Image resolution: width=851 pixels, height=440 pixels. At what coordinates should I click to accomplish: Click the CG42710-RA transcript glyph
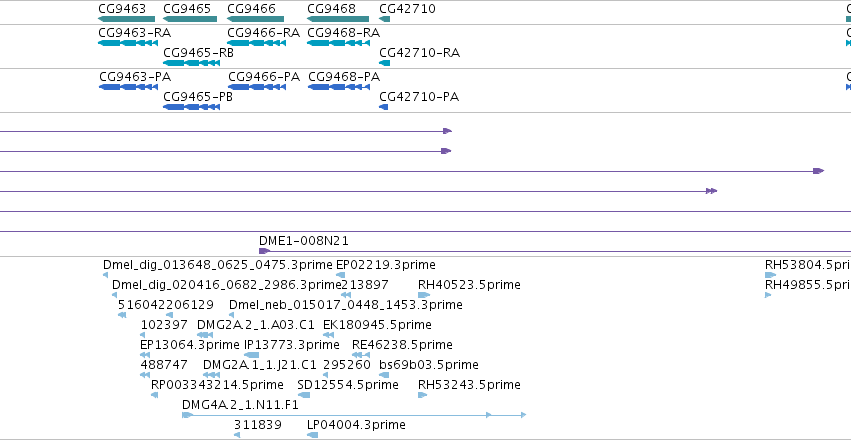point(384,63)
